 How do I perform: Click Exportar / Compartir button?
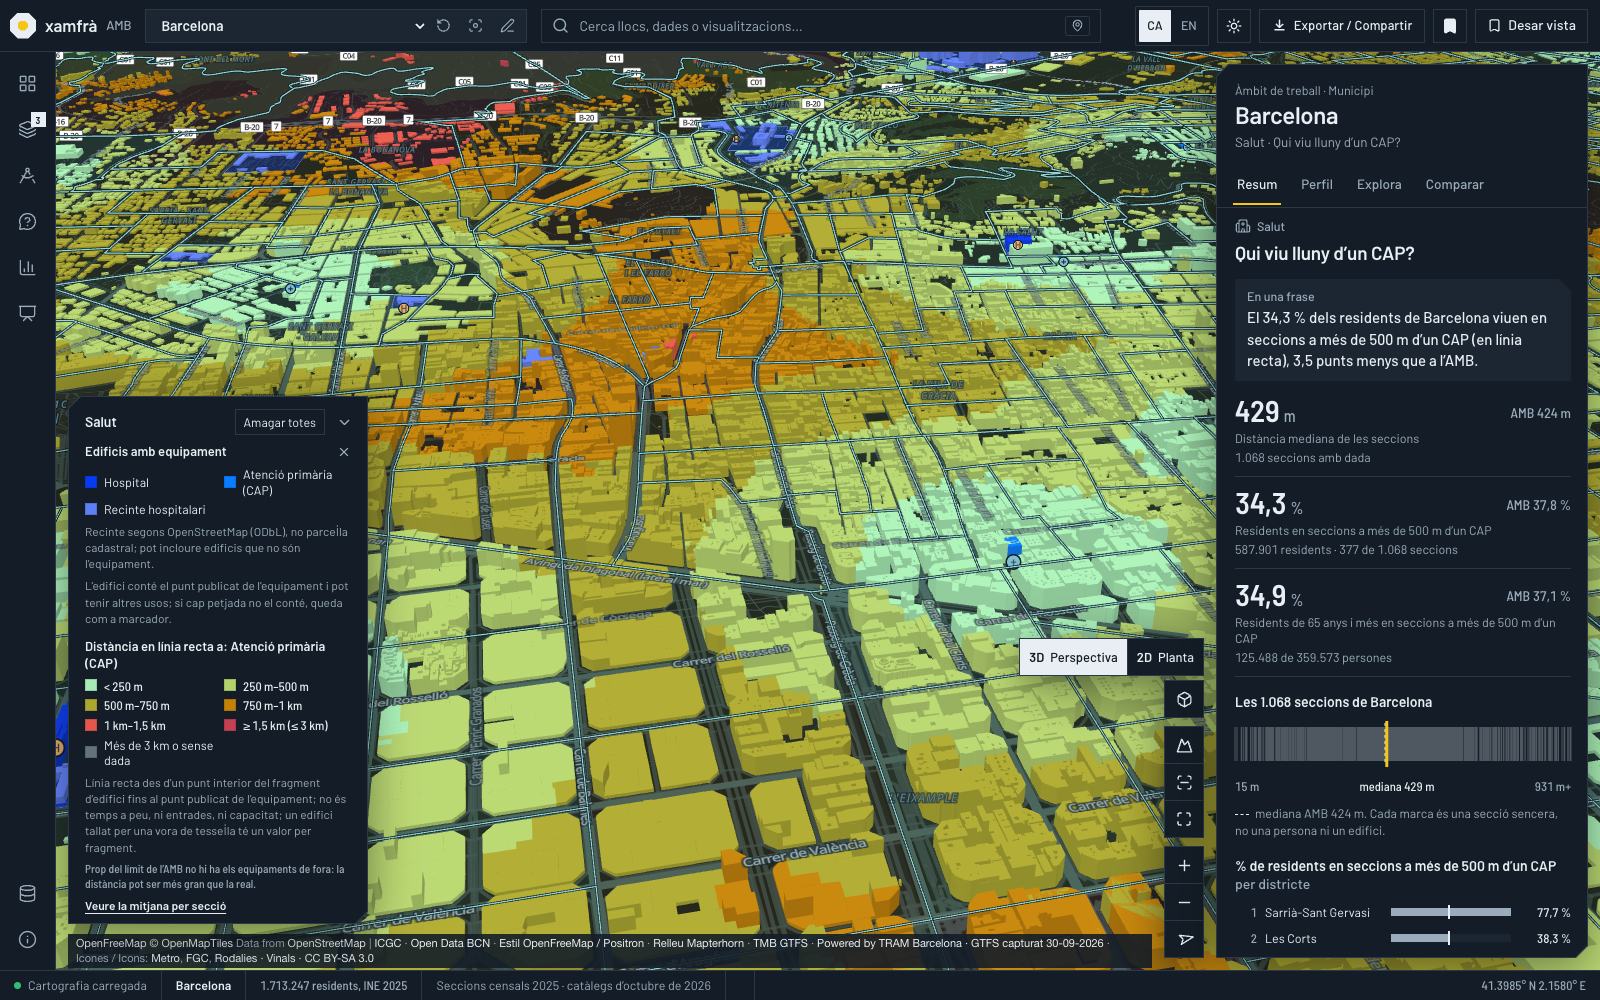[1342, 26]
